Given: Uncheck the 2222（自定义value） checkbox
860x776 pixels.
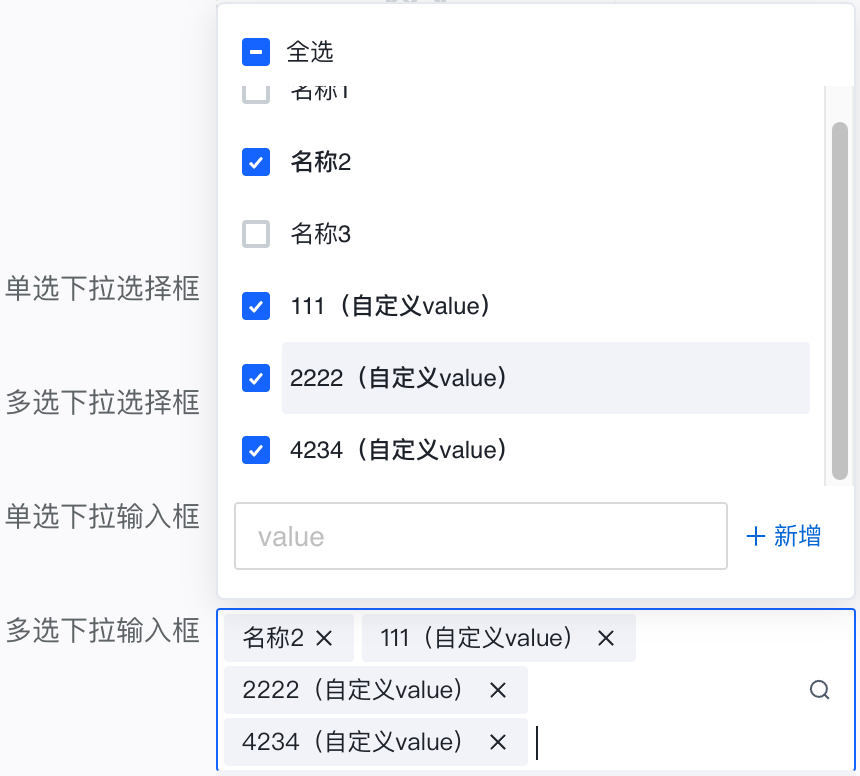Looking at the screenshot, I should tap(256, 378).
